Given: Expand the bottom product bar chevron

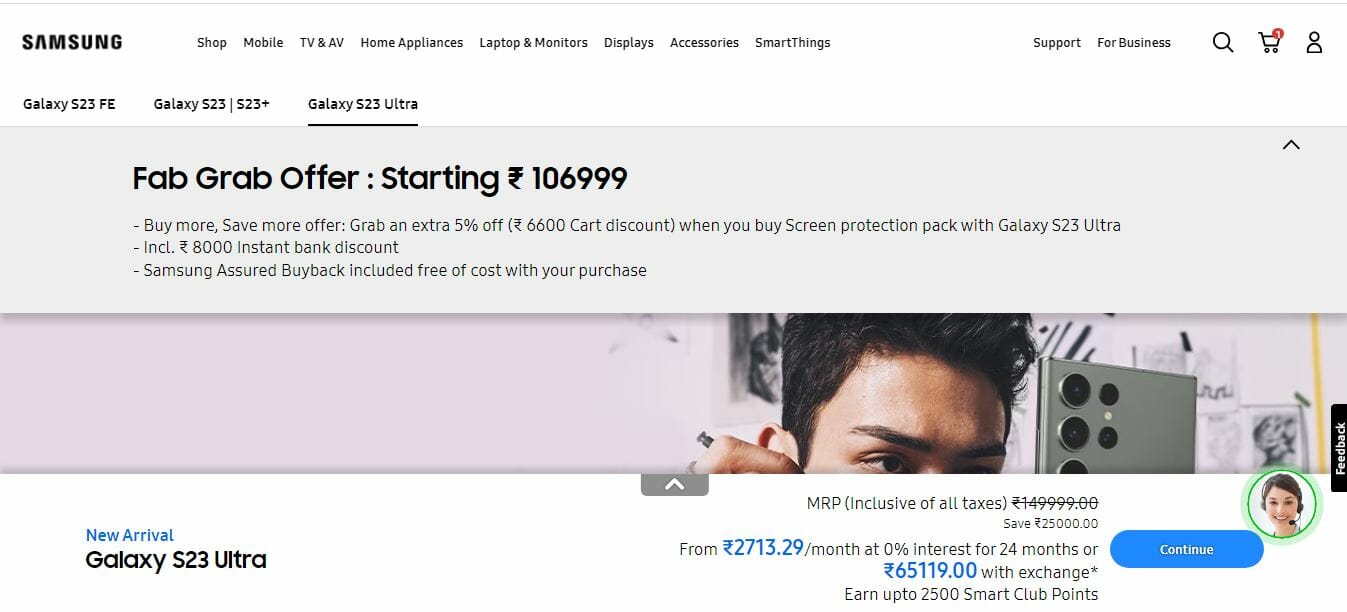Looking at the screenshot, I should click(x=675, y=484).
